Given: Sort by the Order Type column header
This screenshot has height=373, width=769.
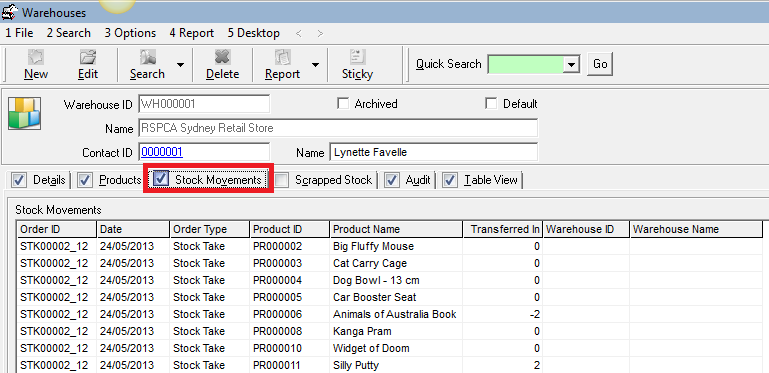Looking at the screenshot, I should pyautogui.click(x=210, y=229).
